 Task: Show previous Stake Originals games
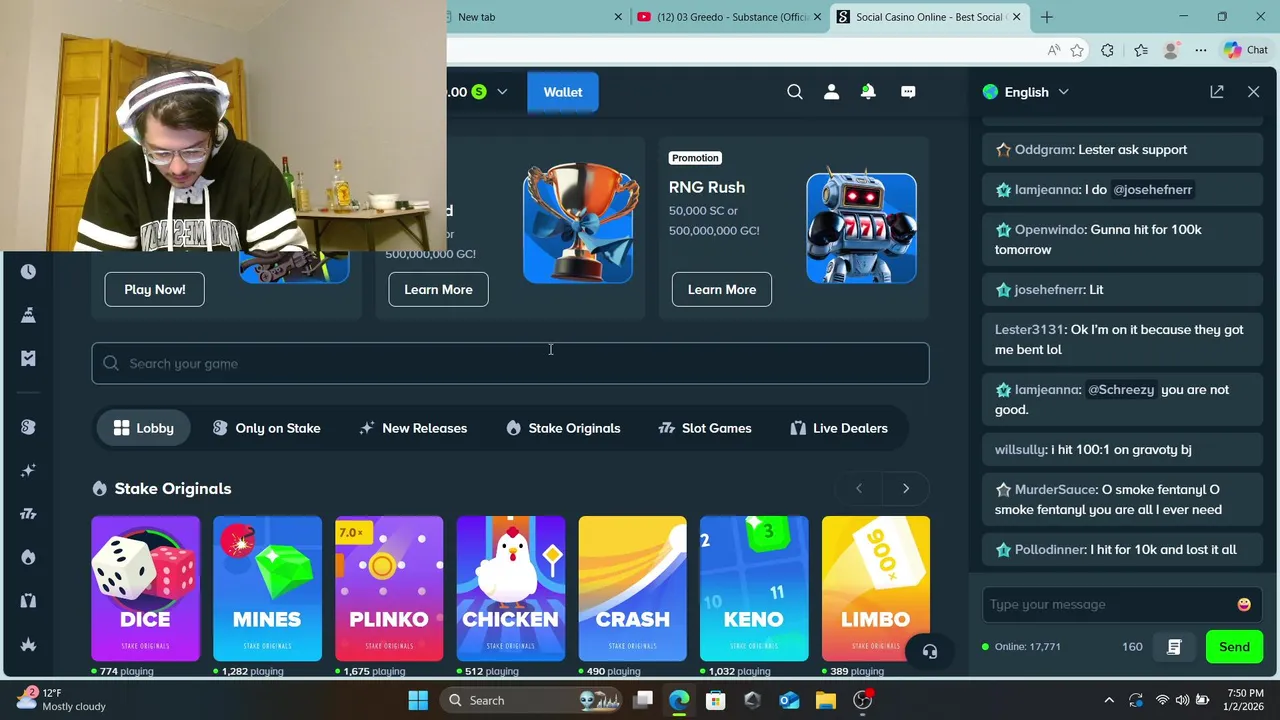click(859, 488)
